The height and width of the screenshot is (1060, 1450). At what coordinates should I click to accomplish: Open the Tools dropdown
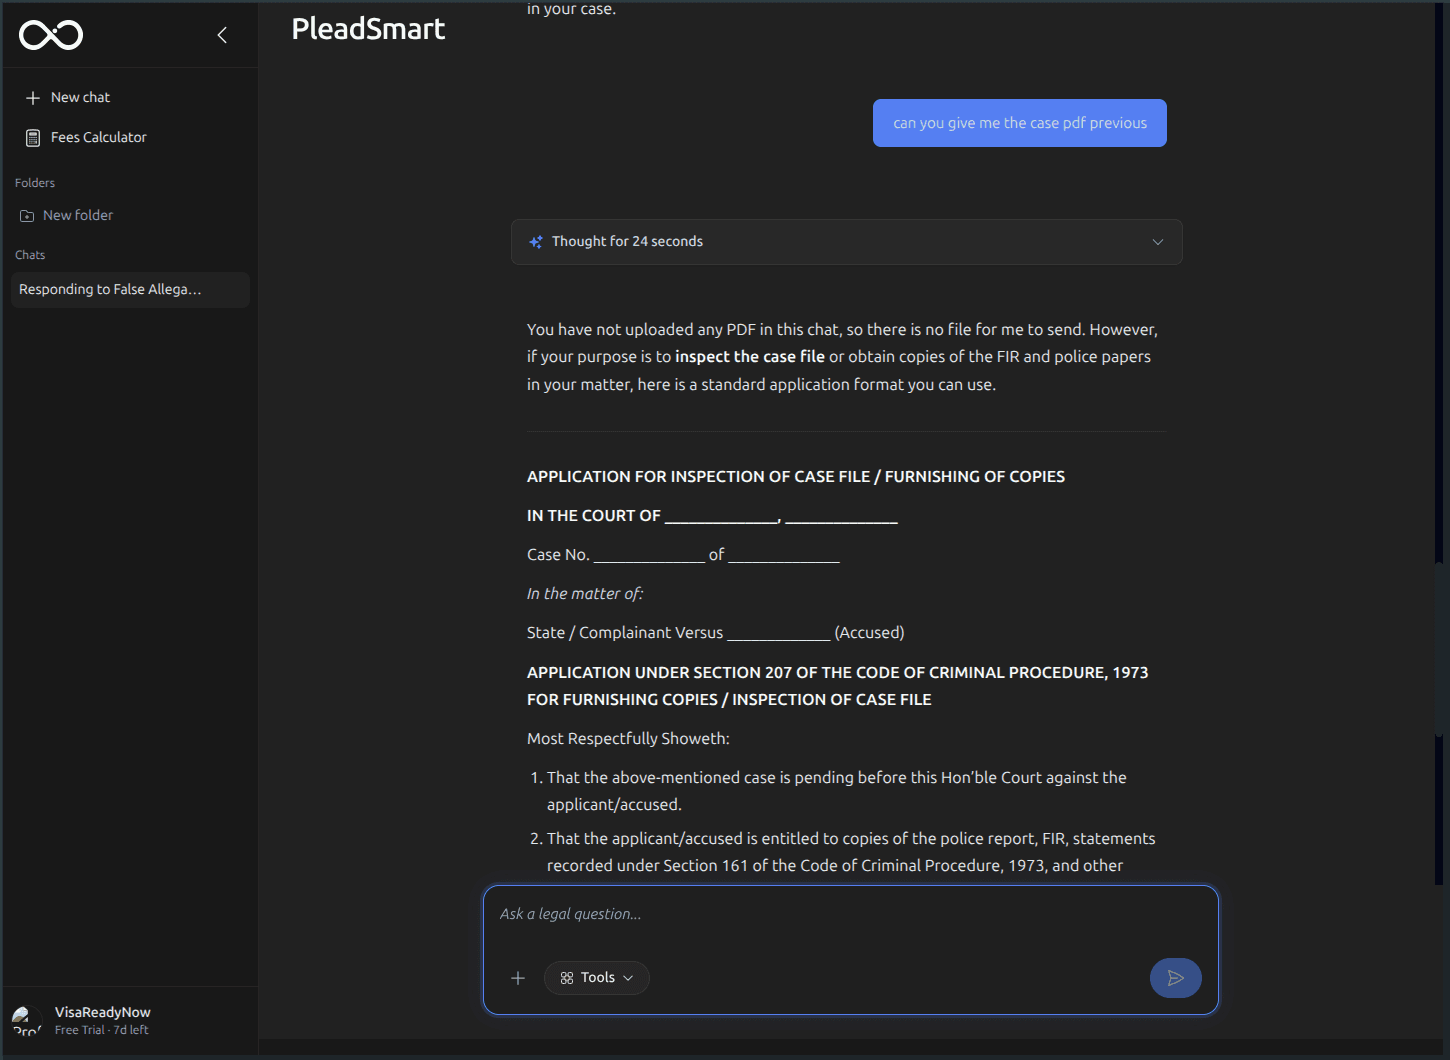point(597,978)
